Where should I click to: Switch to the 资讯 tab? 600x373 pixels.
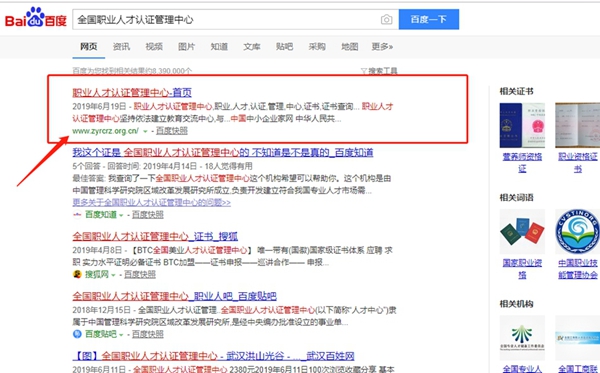[x=121, y=47]
